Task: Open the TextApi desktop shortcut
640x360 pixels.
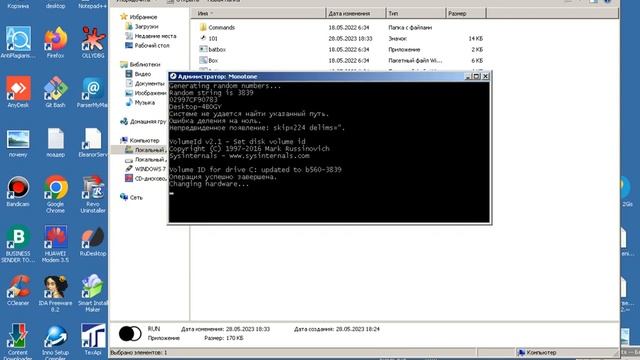Action: [x=93, y=339]
